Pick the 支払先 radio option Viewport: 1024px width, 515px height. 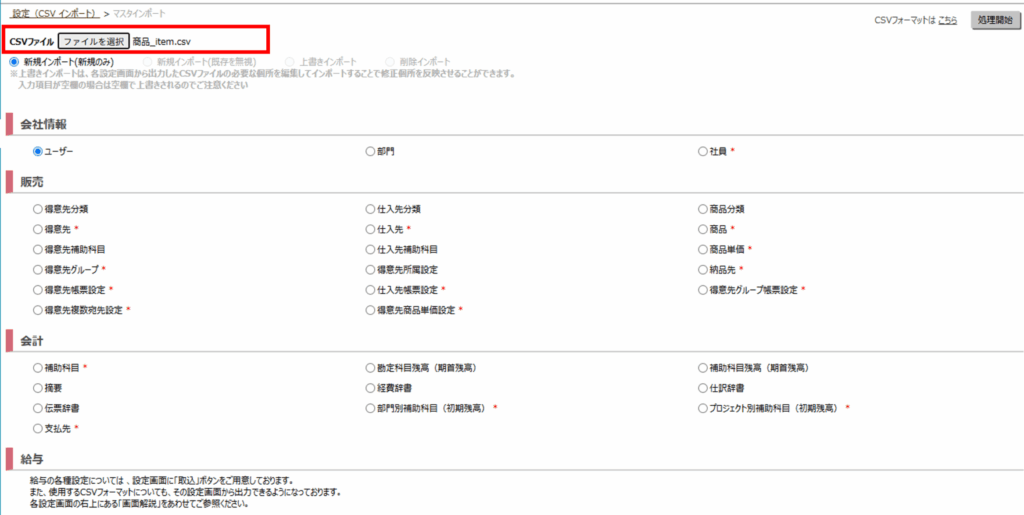click(38, 428)
